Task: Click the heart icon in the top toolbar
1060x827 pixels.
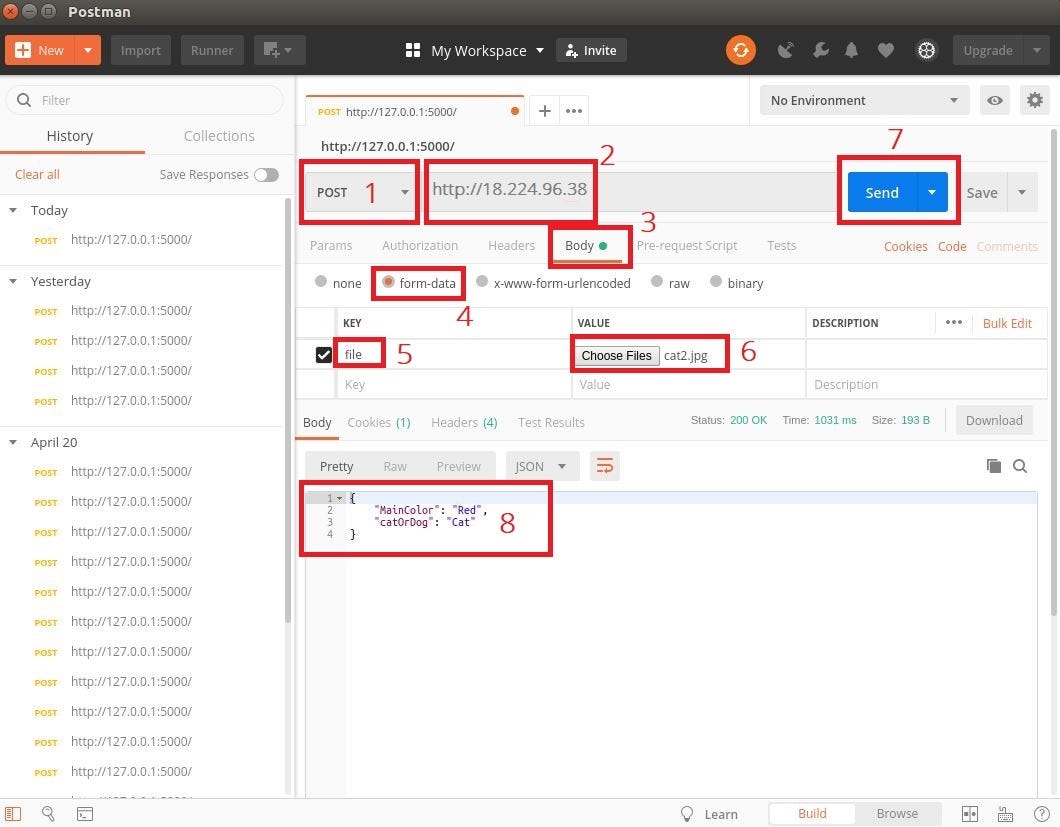Action: coord(886,50)
